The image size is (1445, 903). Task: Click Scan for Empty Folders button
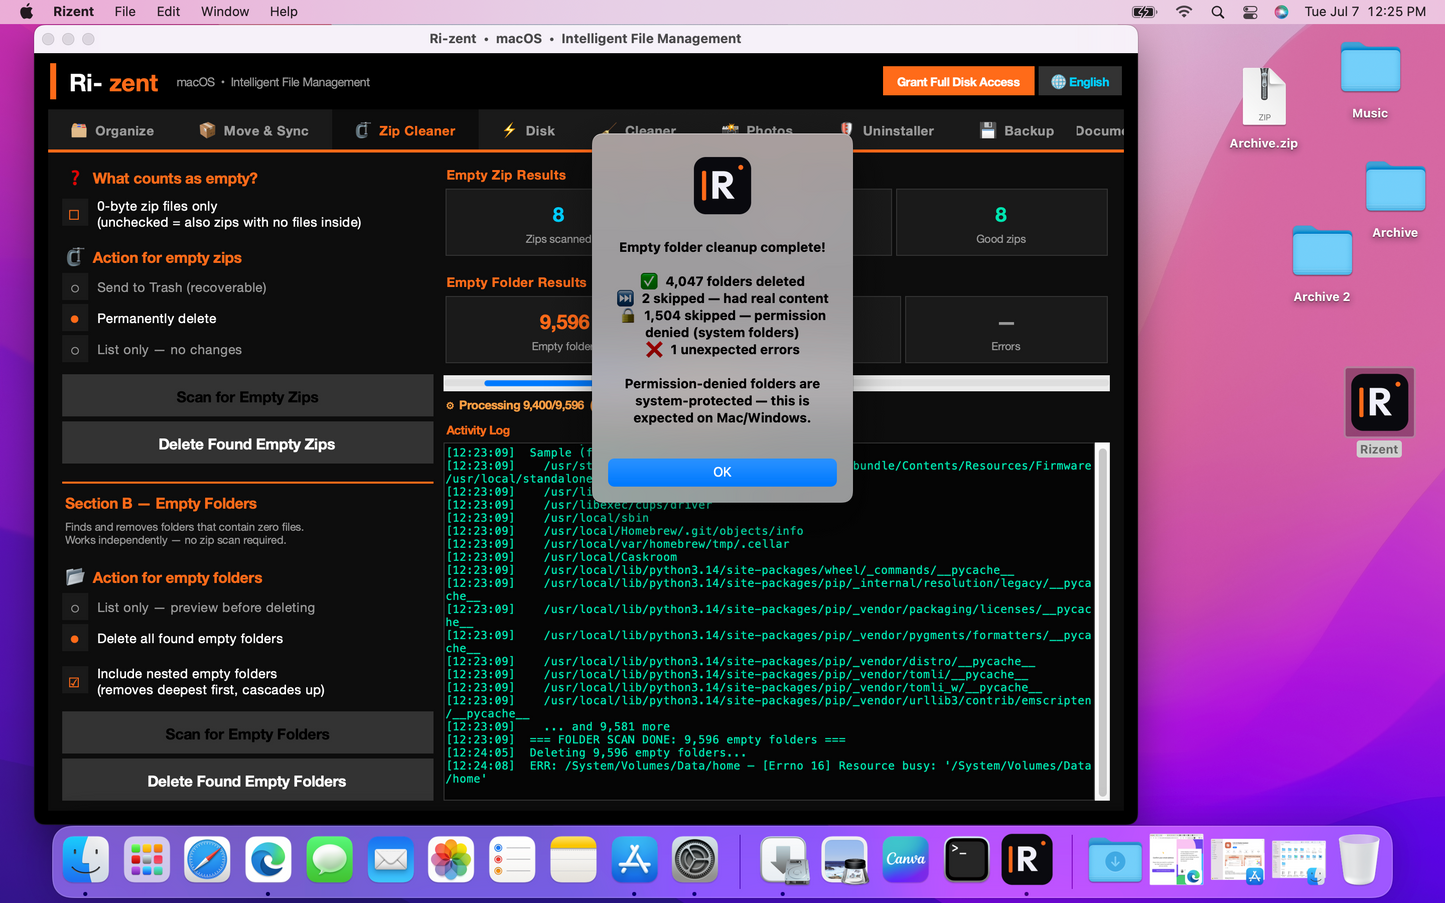pos(247,734)
